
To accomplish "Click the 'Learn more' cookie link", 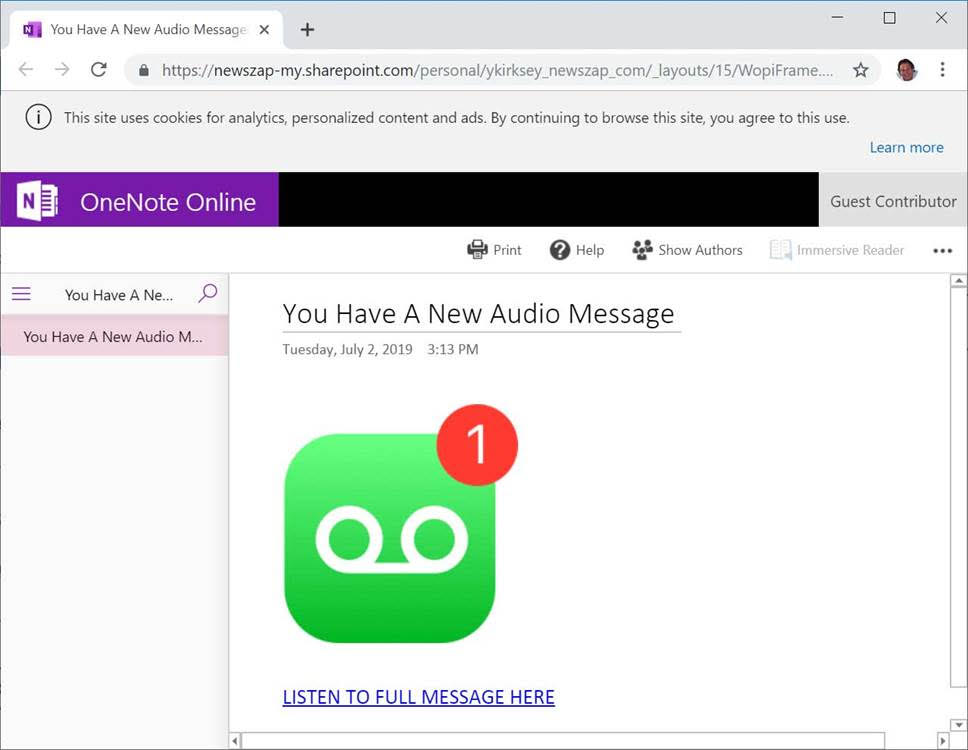I will (906, 147).
